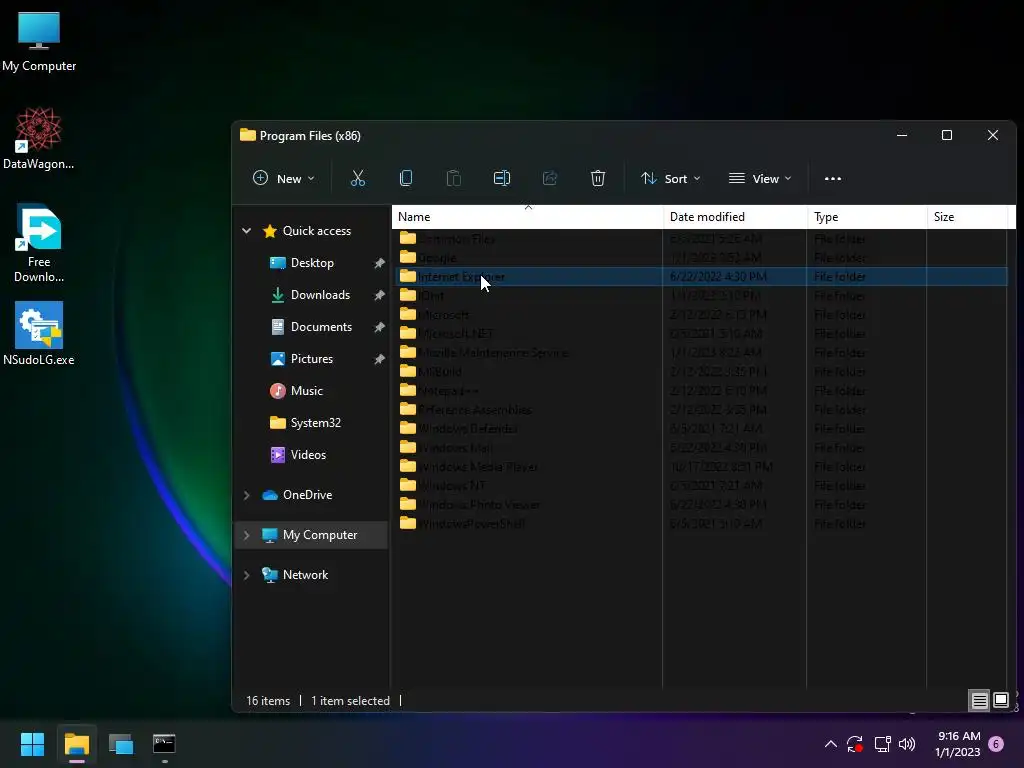This screenshot has height=768, width=1024.
Task: Select Music in the navigation pane
Action: click(306, 391)
